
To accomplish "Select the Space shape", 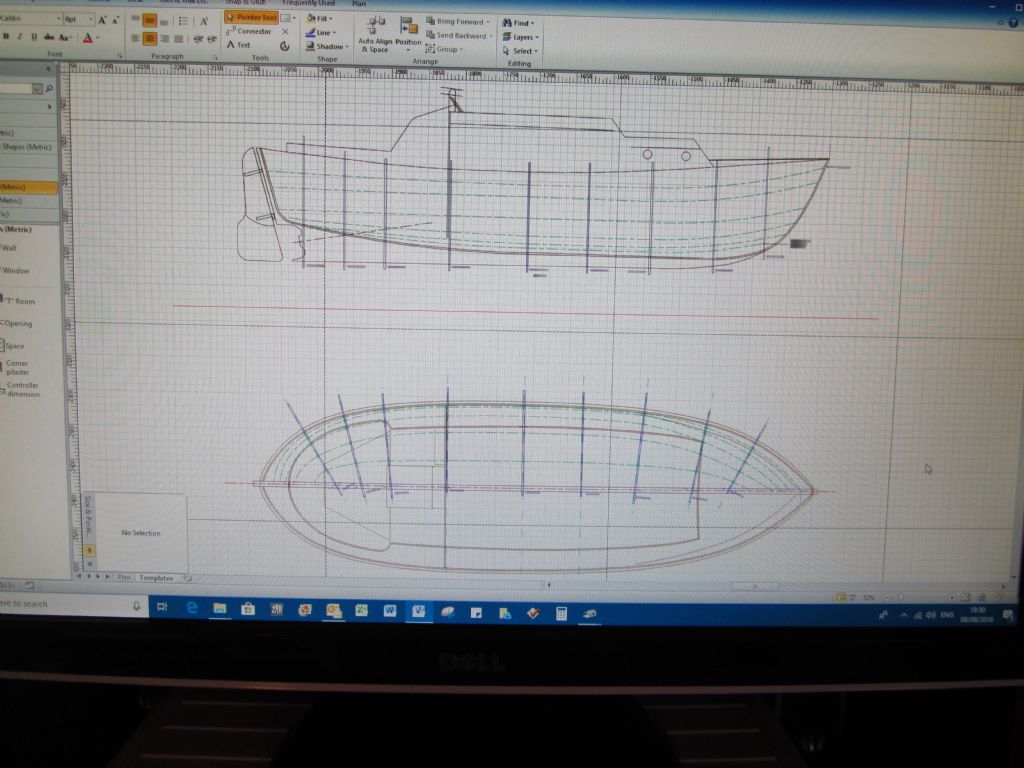I will point(13,345).
